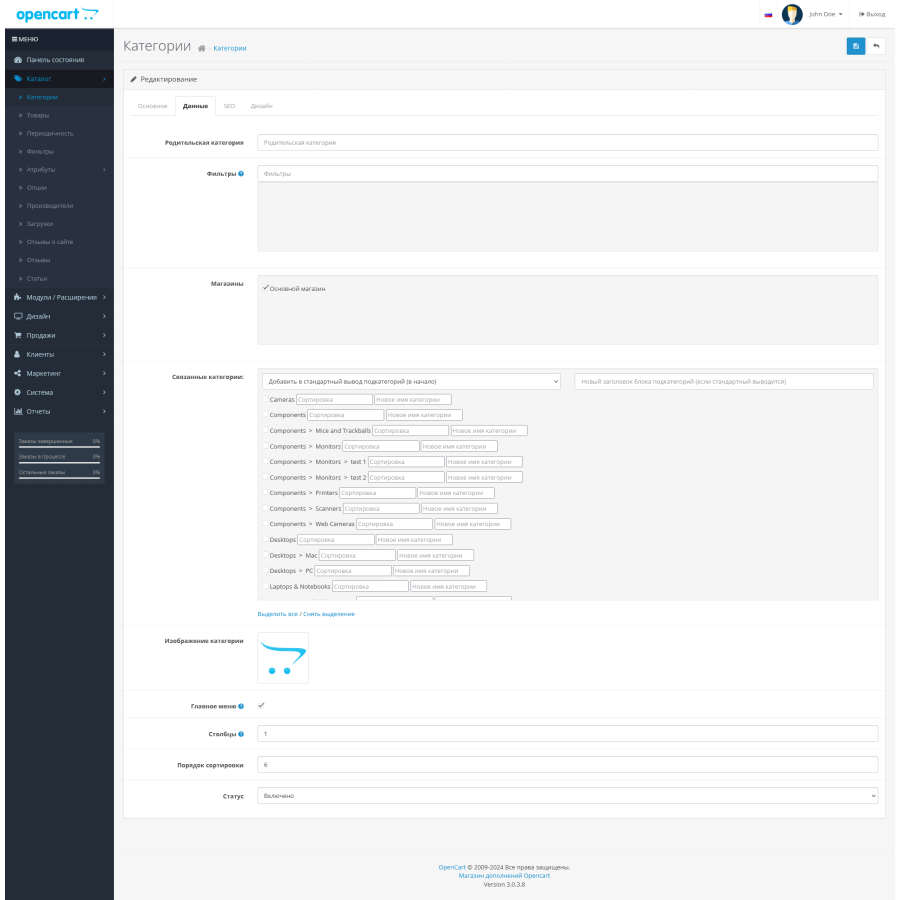Click the dashboard gauge icon in sidebar
Screen dimensions: 900x900
click(18, 60)
